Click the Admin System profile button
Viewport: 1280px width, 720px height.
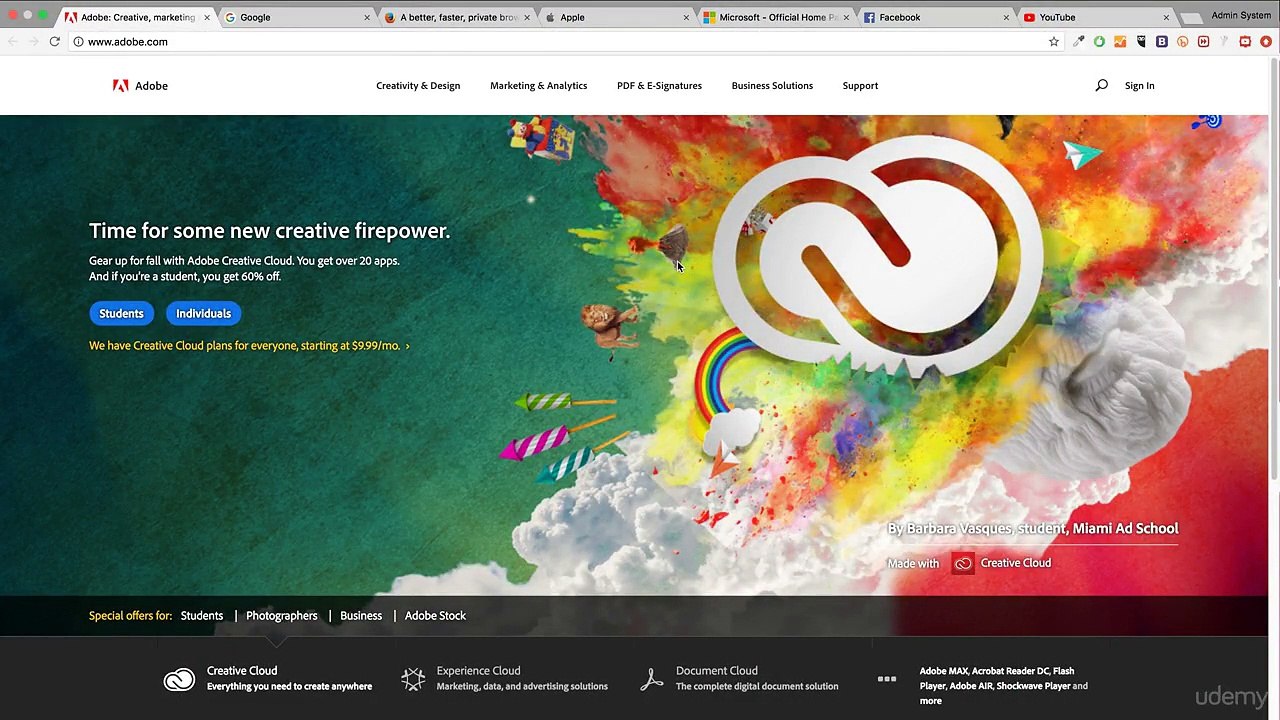point(1241,16)
